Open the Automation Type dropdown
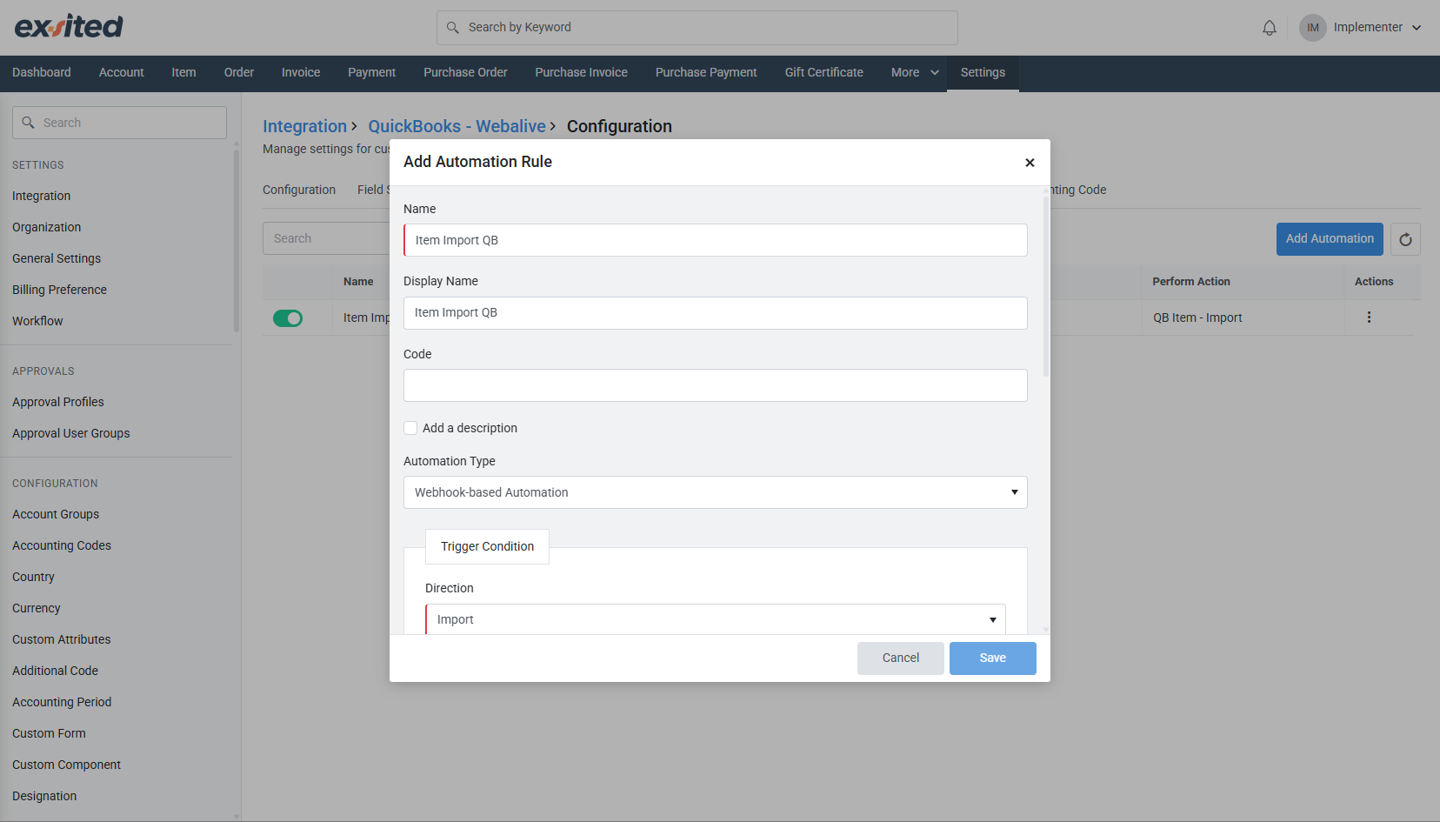Screen dimensions: 1440x822 pos(715,492)
